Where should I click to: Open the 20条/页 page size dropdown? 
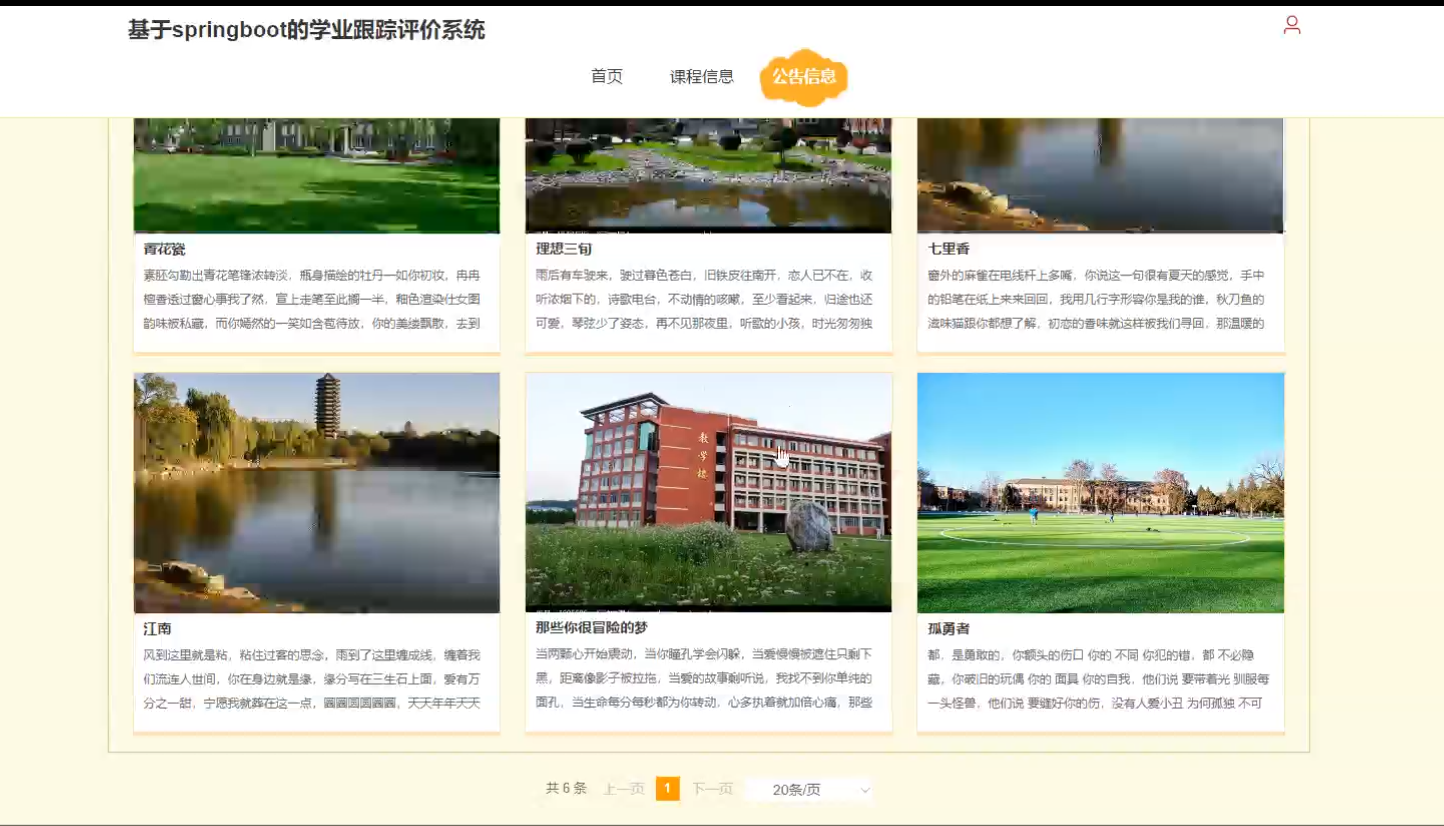[808, 790]
